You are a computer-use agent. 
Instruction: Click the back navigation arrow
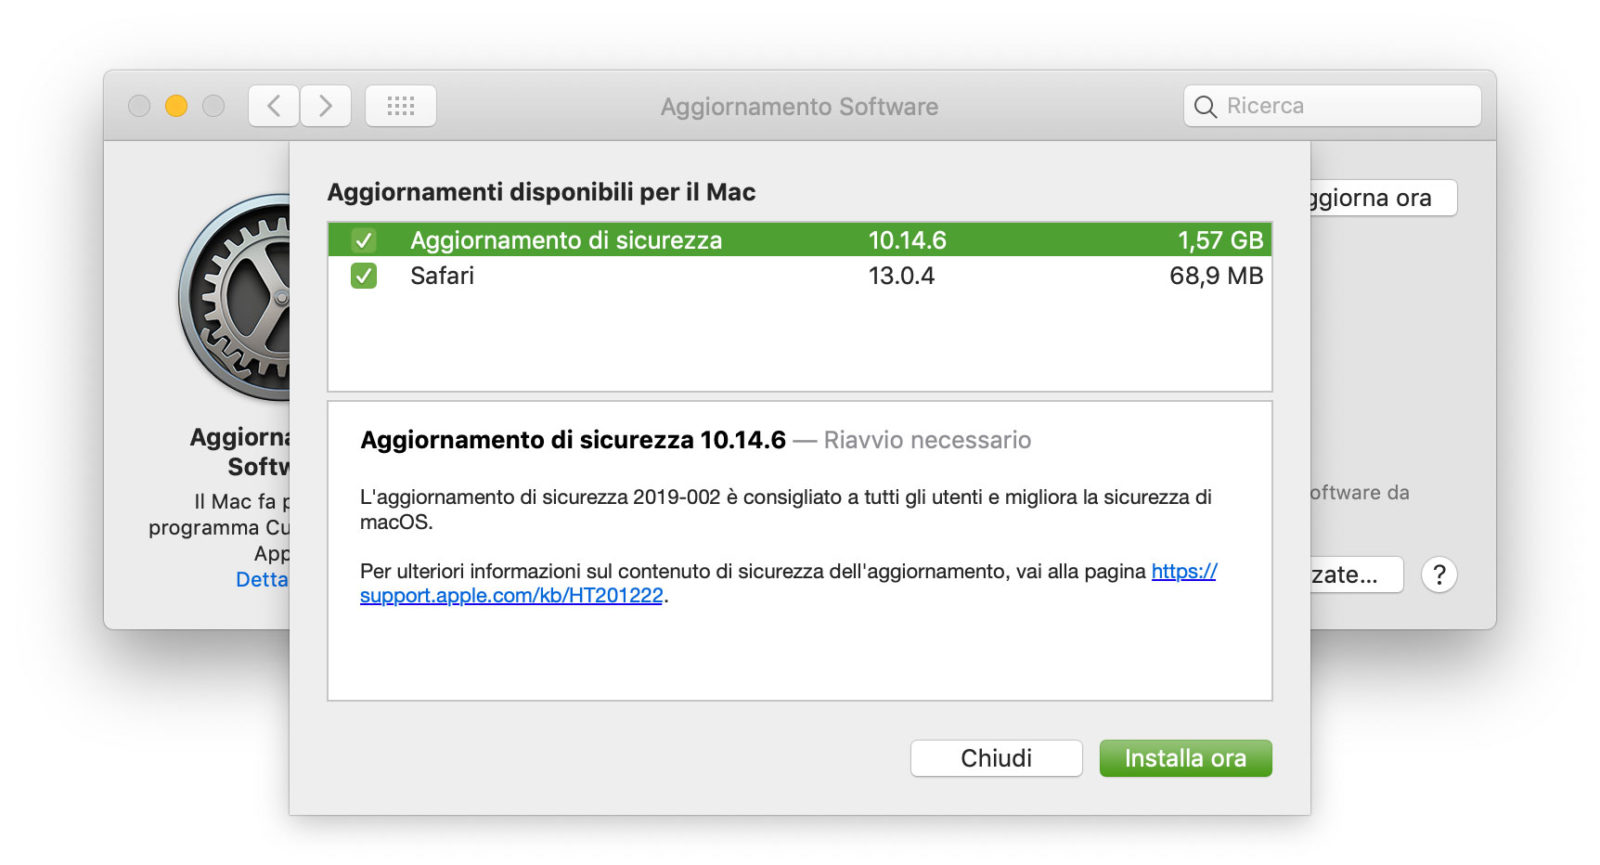point(273,106)
